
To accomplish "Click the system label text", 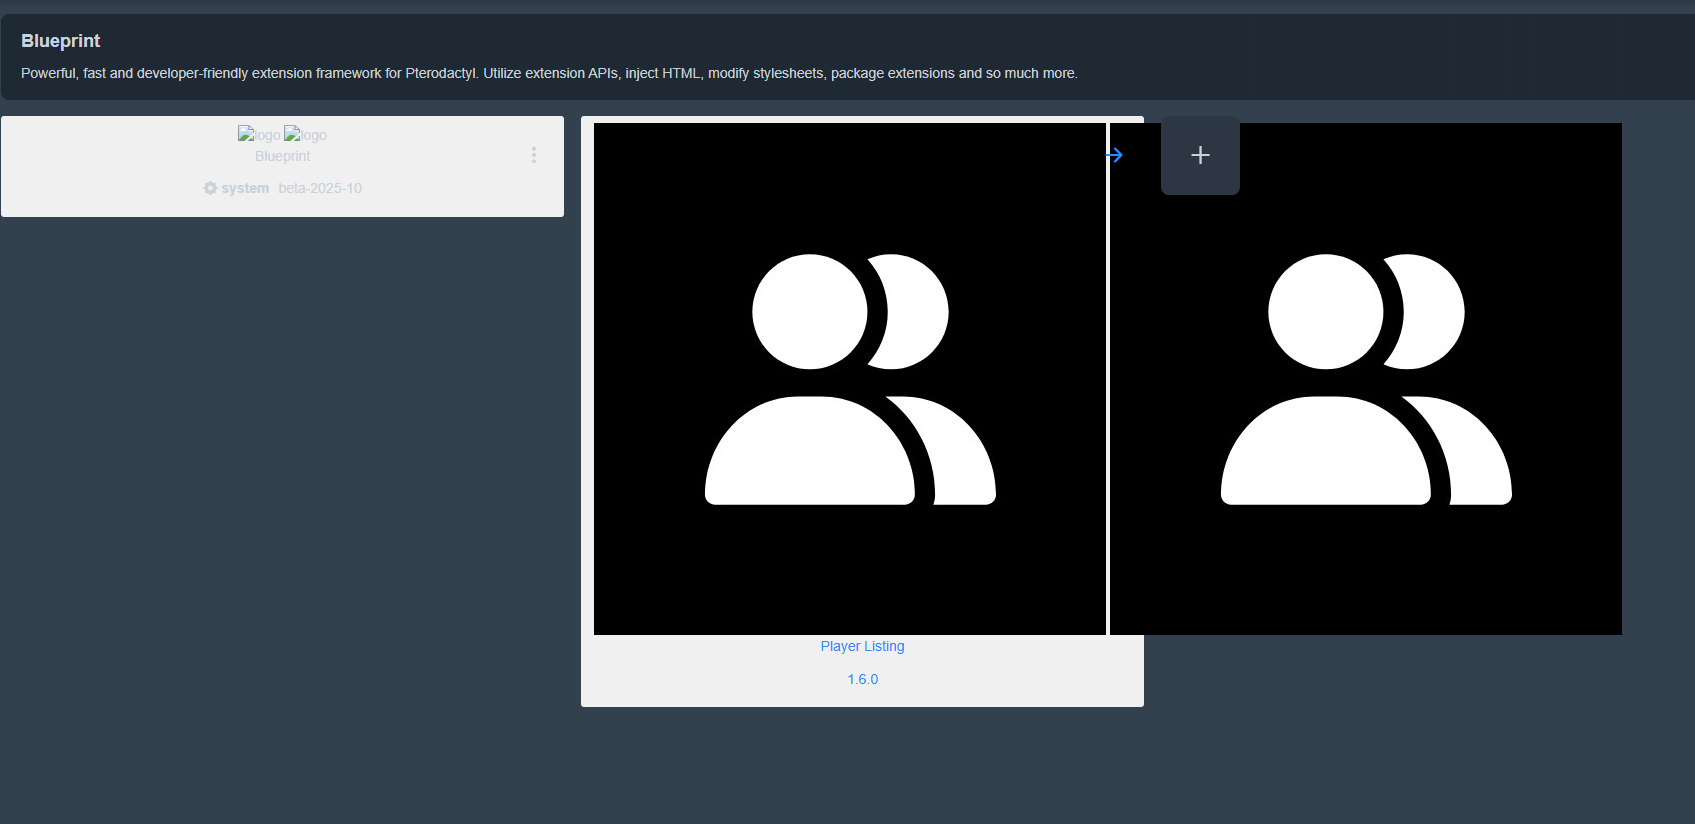I will tap(245, 188).
